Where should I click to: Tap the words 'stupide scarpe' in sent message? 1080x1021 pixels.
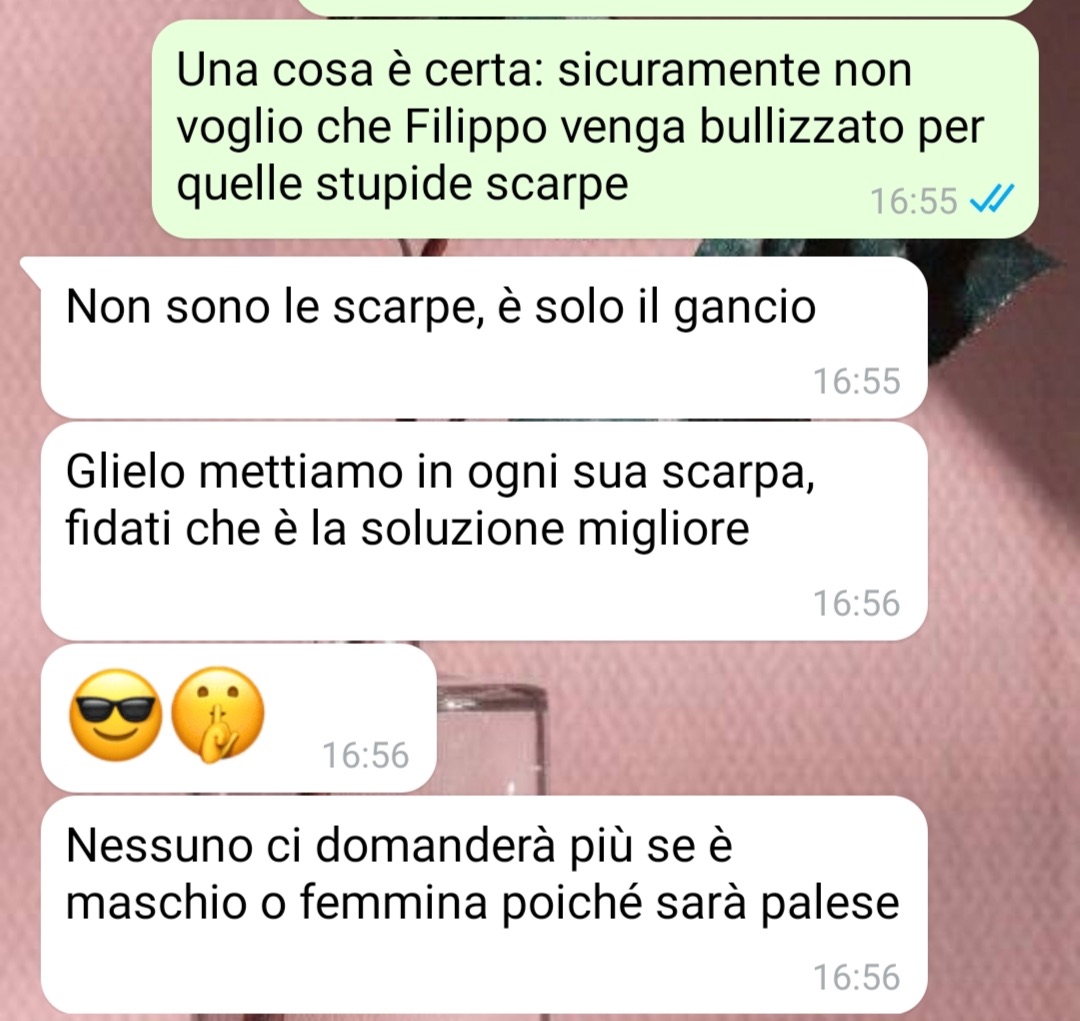click(x=472, y=186)
